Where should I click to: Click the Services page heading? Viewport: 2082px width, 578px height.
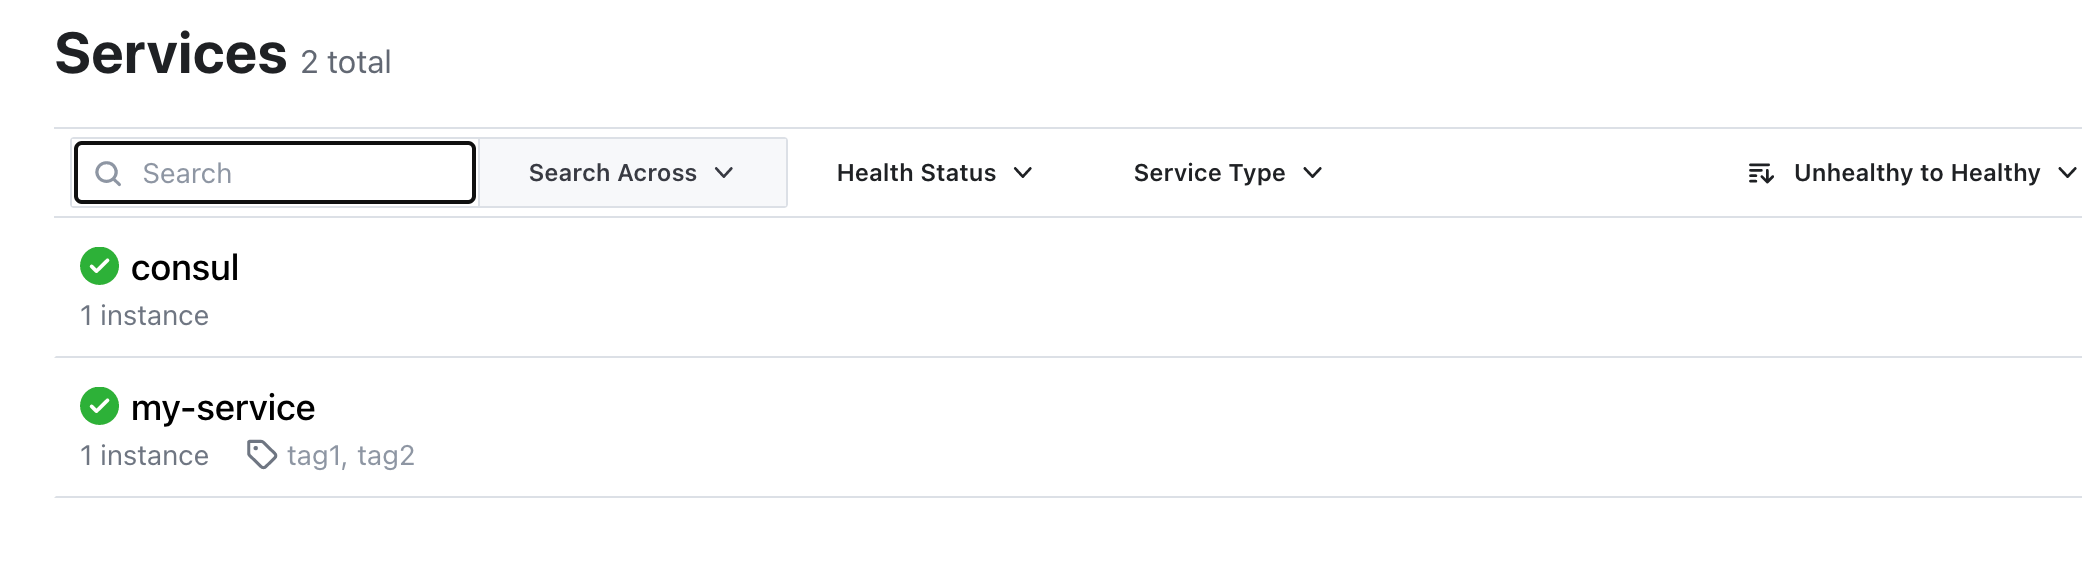click(x=171, y=54)
